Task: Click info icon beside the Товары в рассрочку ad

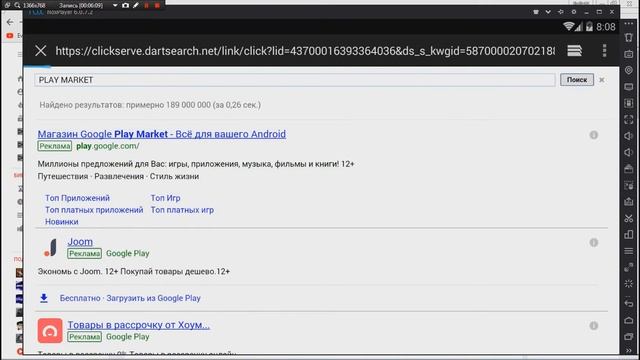Action: 594,326
